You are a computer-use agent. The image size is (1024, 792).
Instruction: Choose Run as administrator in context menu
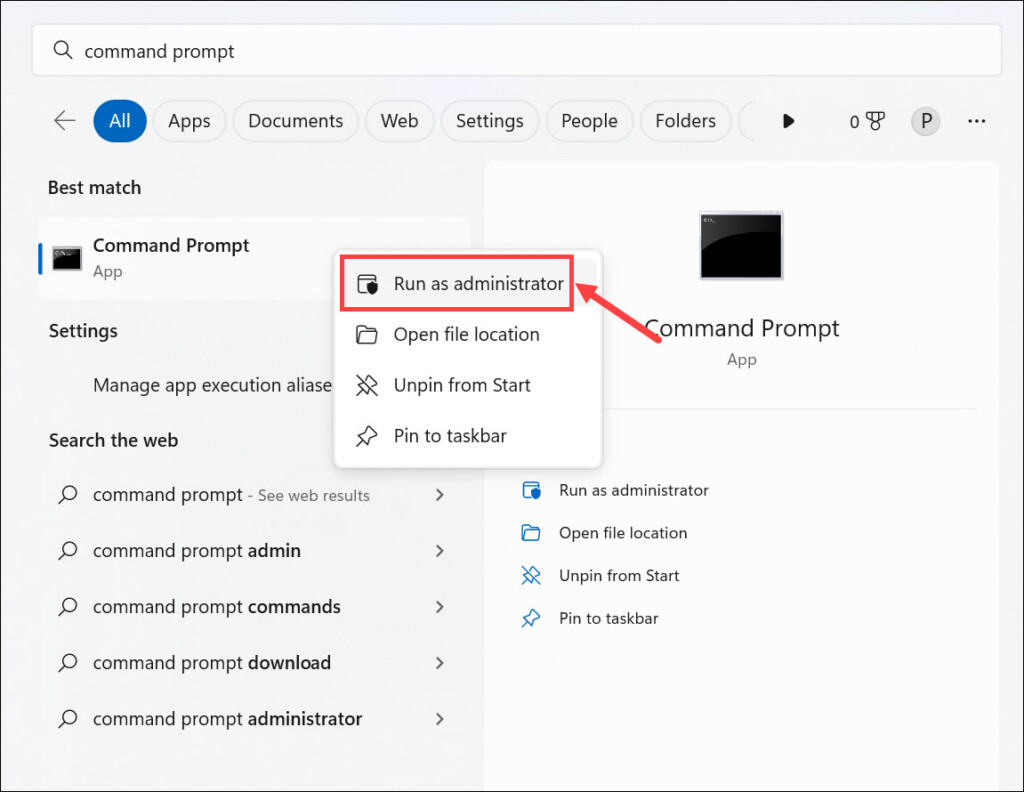(478, 284)
